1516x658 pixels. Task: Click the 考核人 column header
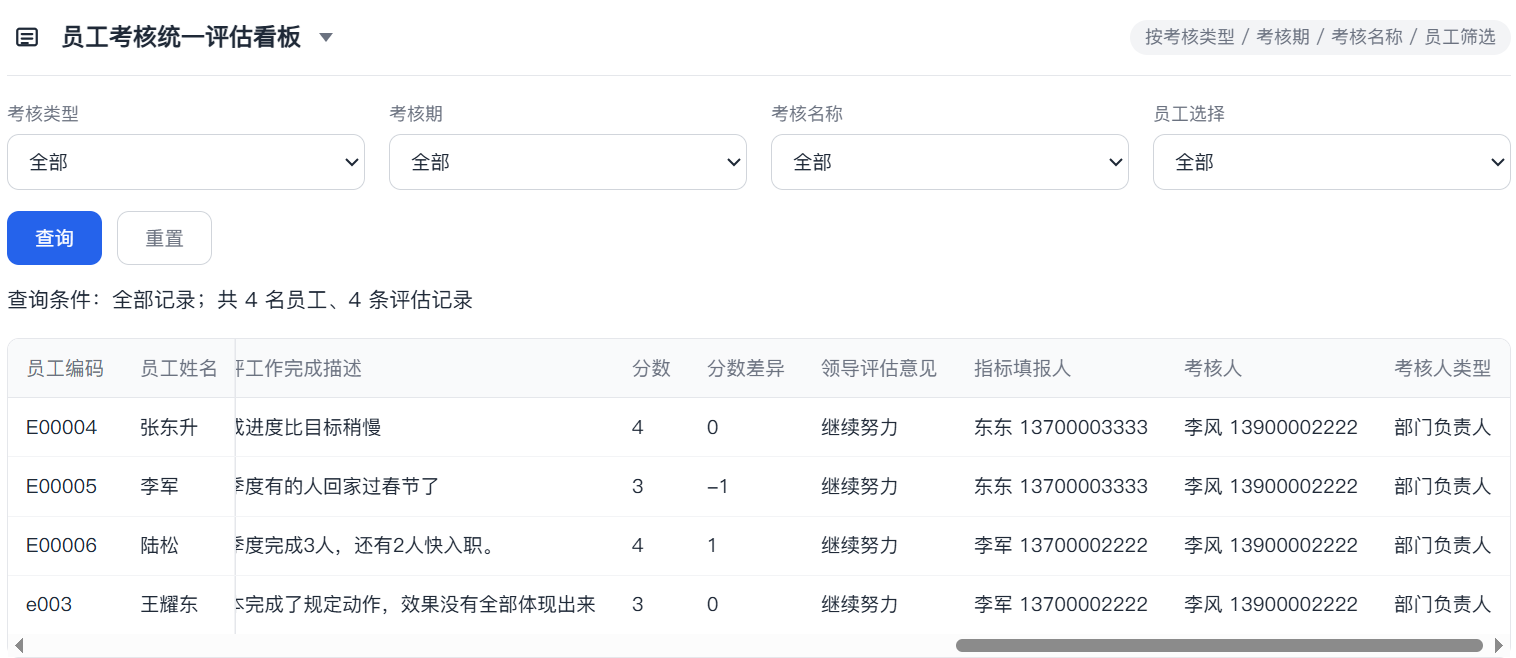point(1213,369)
